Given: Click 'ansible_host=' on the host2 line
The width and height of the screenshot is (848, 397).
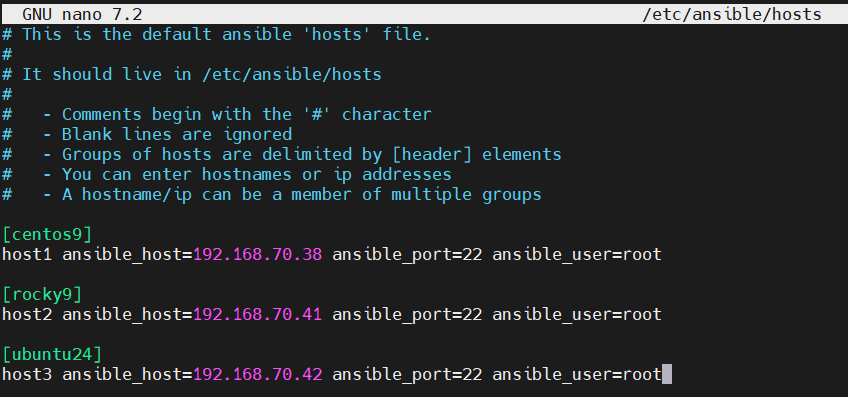Looking at the screenshot, I should [128, 315].
